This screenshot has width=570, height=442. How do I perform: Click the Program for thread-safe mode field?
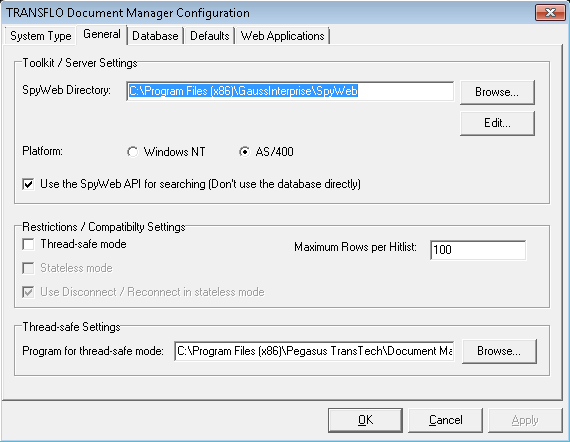(x=314, y=351)
